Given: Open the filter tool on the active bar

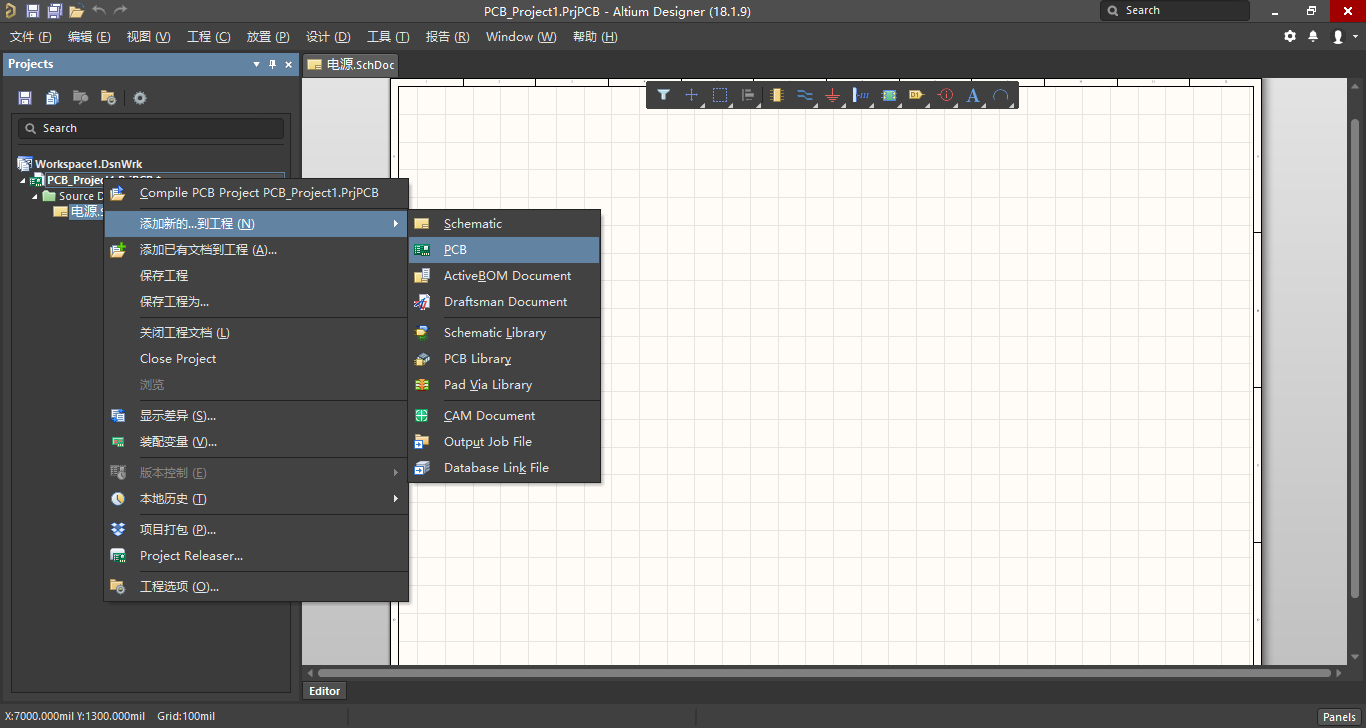Looking at the screenshot, I should 663,95.
